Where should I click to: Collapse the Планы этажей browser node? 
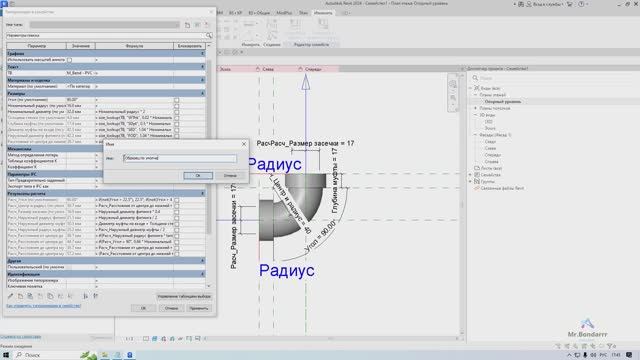[x=476, y=95]
